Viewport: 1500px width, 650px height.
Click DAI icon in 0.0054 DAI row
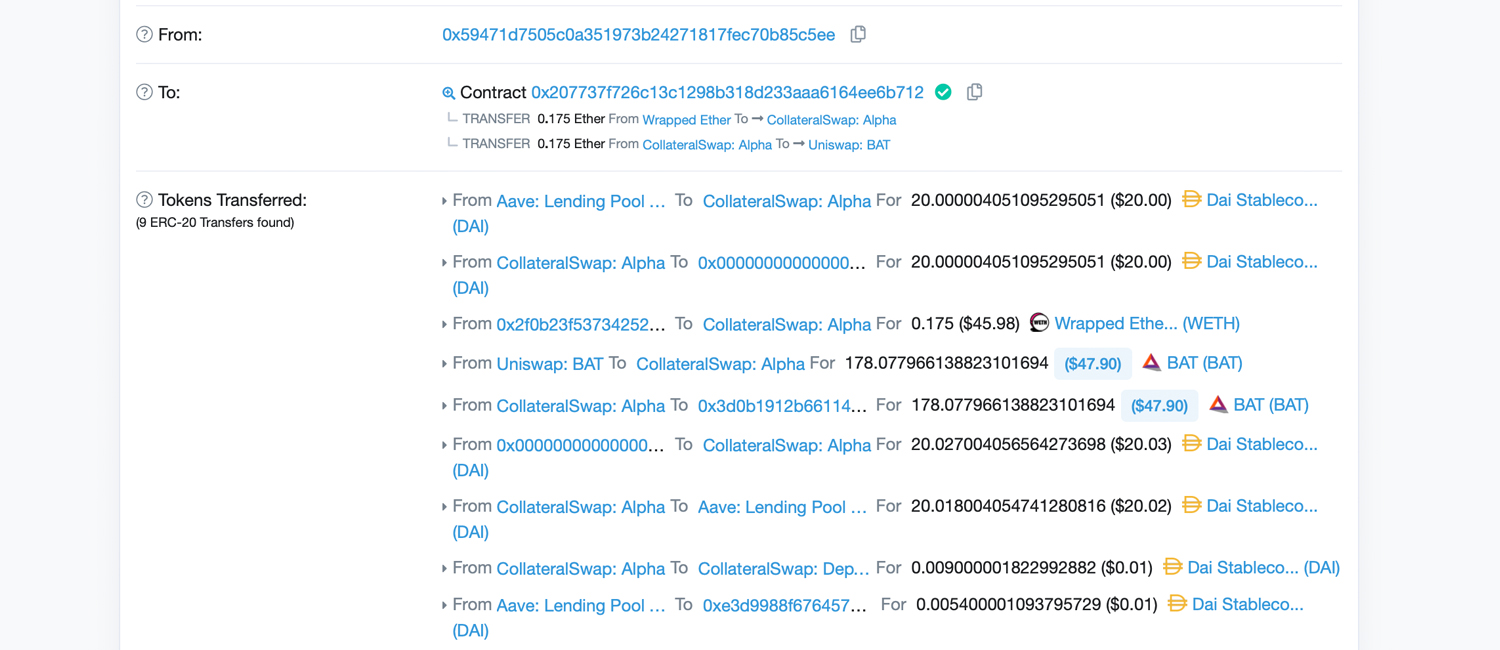[x=1177, y=604]
